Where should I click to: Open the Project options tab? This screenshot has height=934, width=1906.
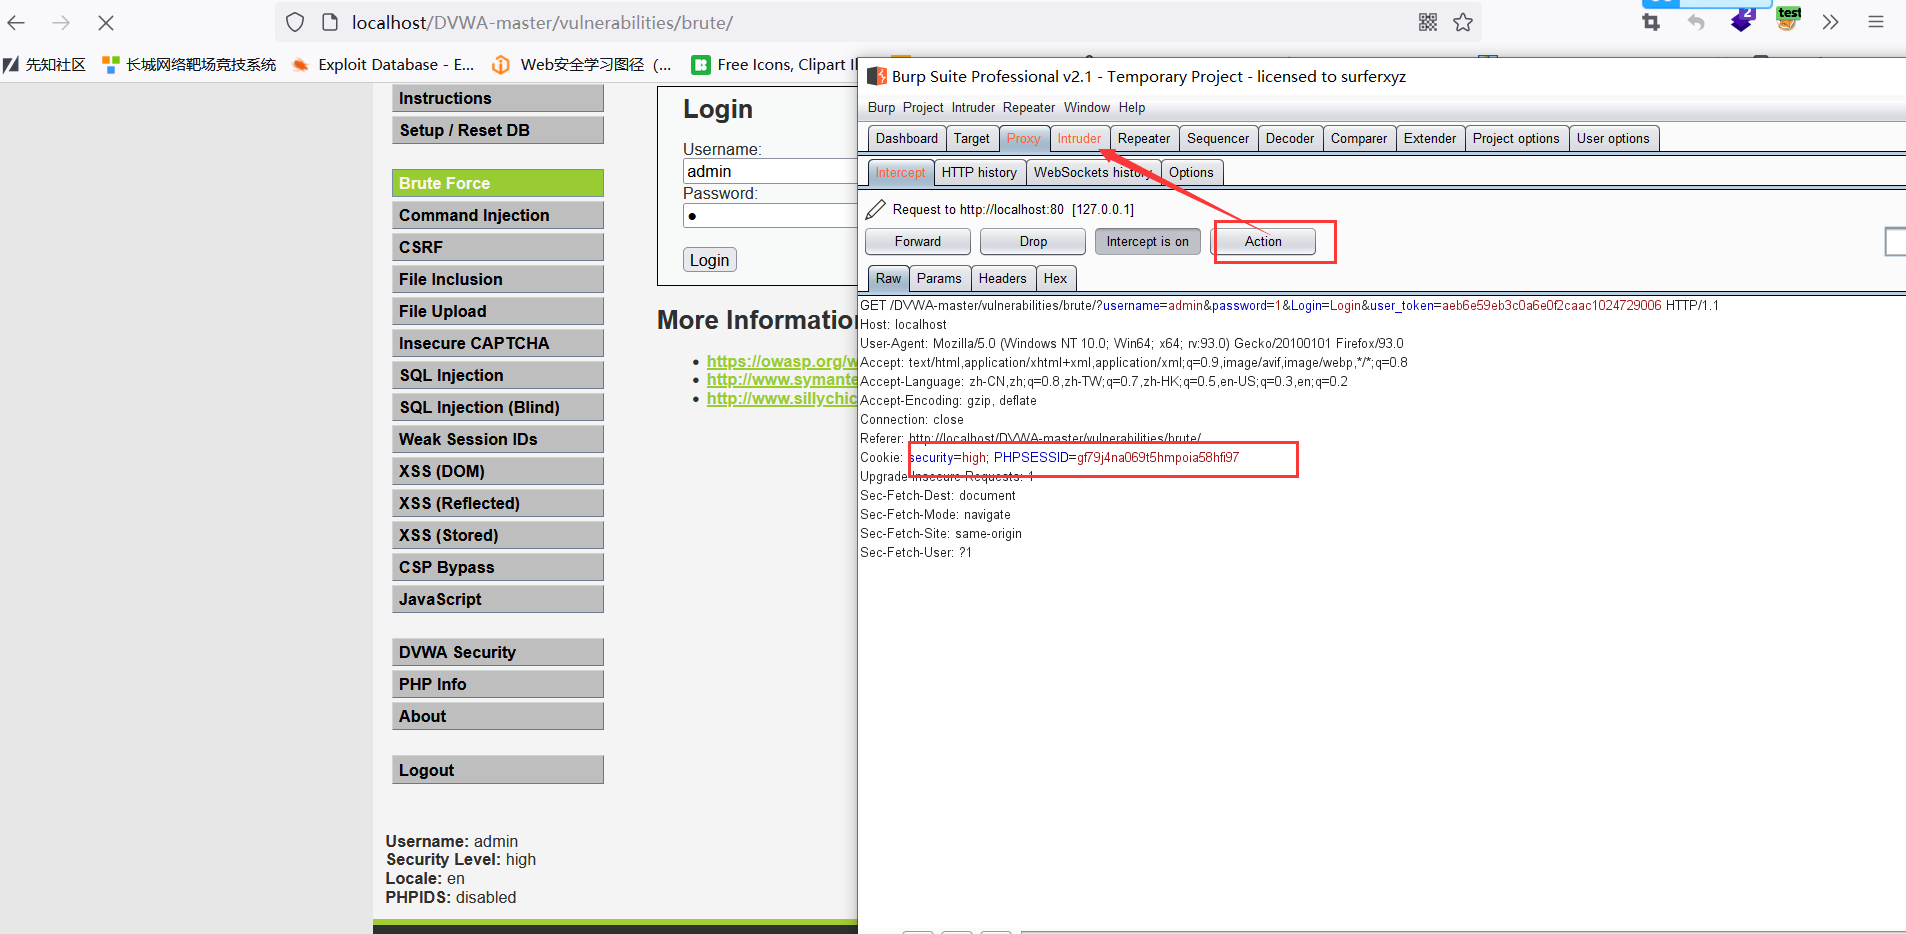pyautogui.click(x=1516, y=139)
